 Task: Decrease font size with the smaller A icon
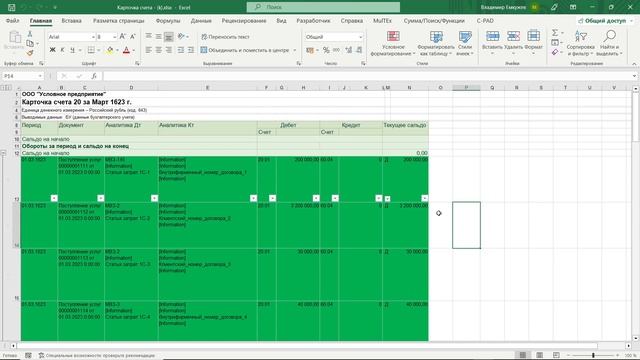tap(133, 37)
